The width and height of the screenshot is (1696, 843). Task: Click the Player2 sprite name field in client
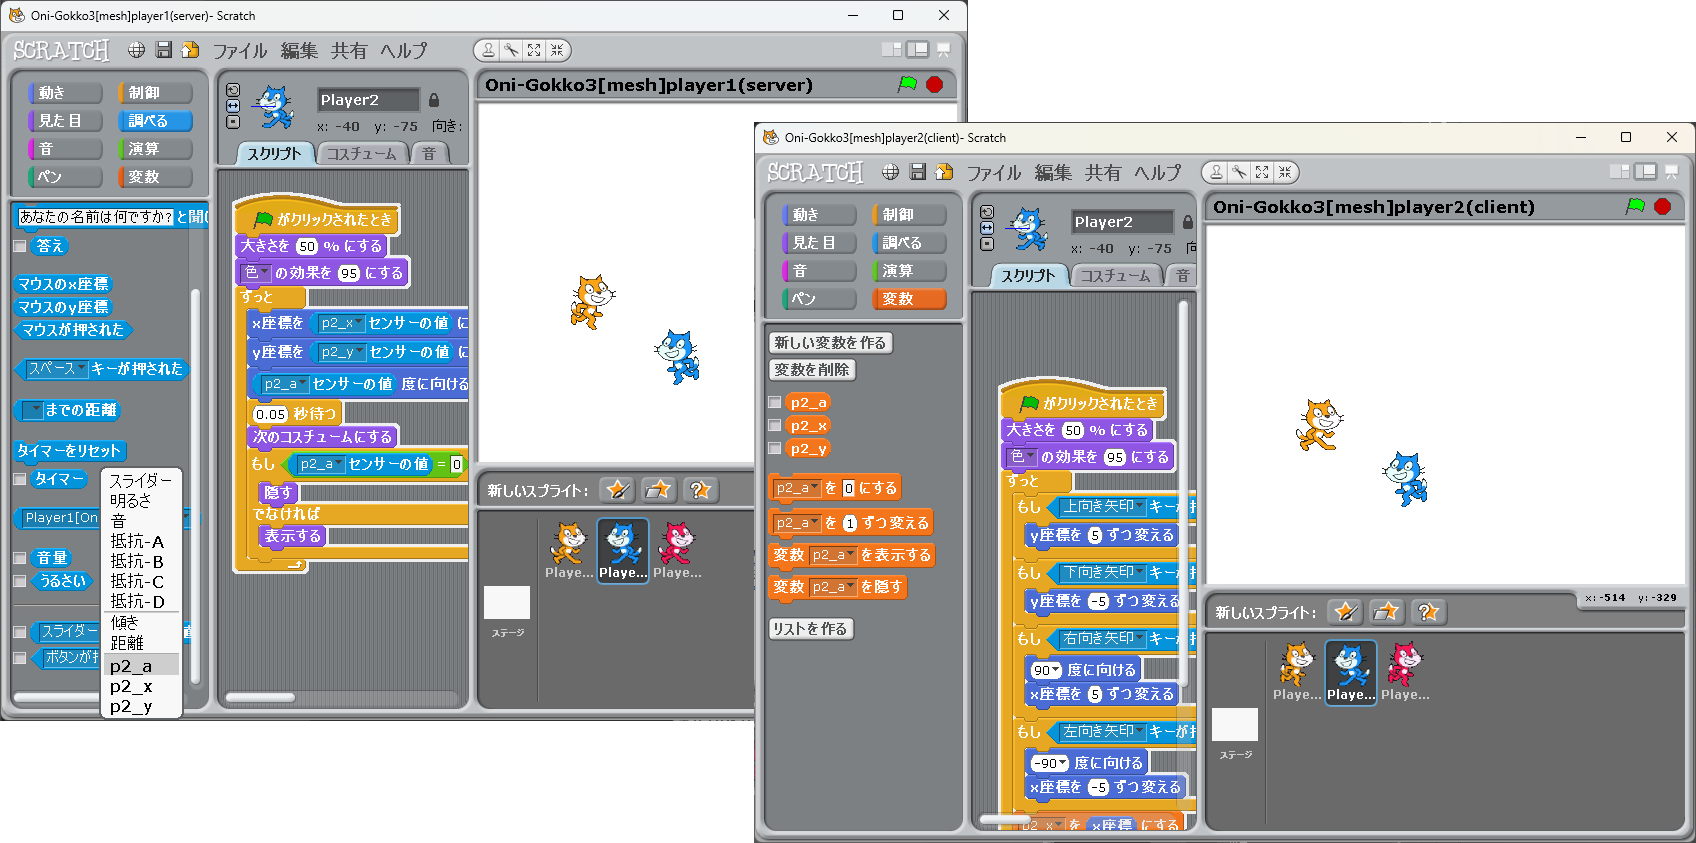click(x=1122, y=222)
